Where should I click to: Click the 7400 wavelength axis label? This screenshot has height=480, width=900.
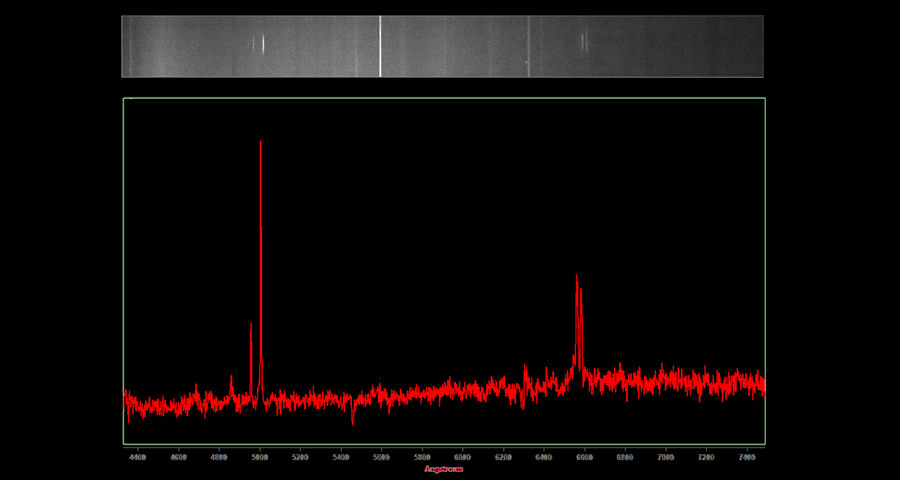click(746, 457)
